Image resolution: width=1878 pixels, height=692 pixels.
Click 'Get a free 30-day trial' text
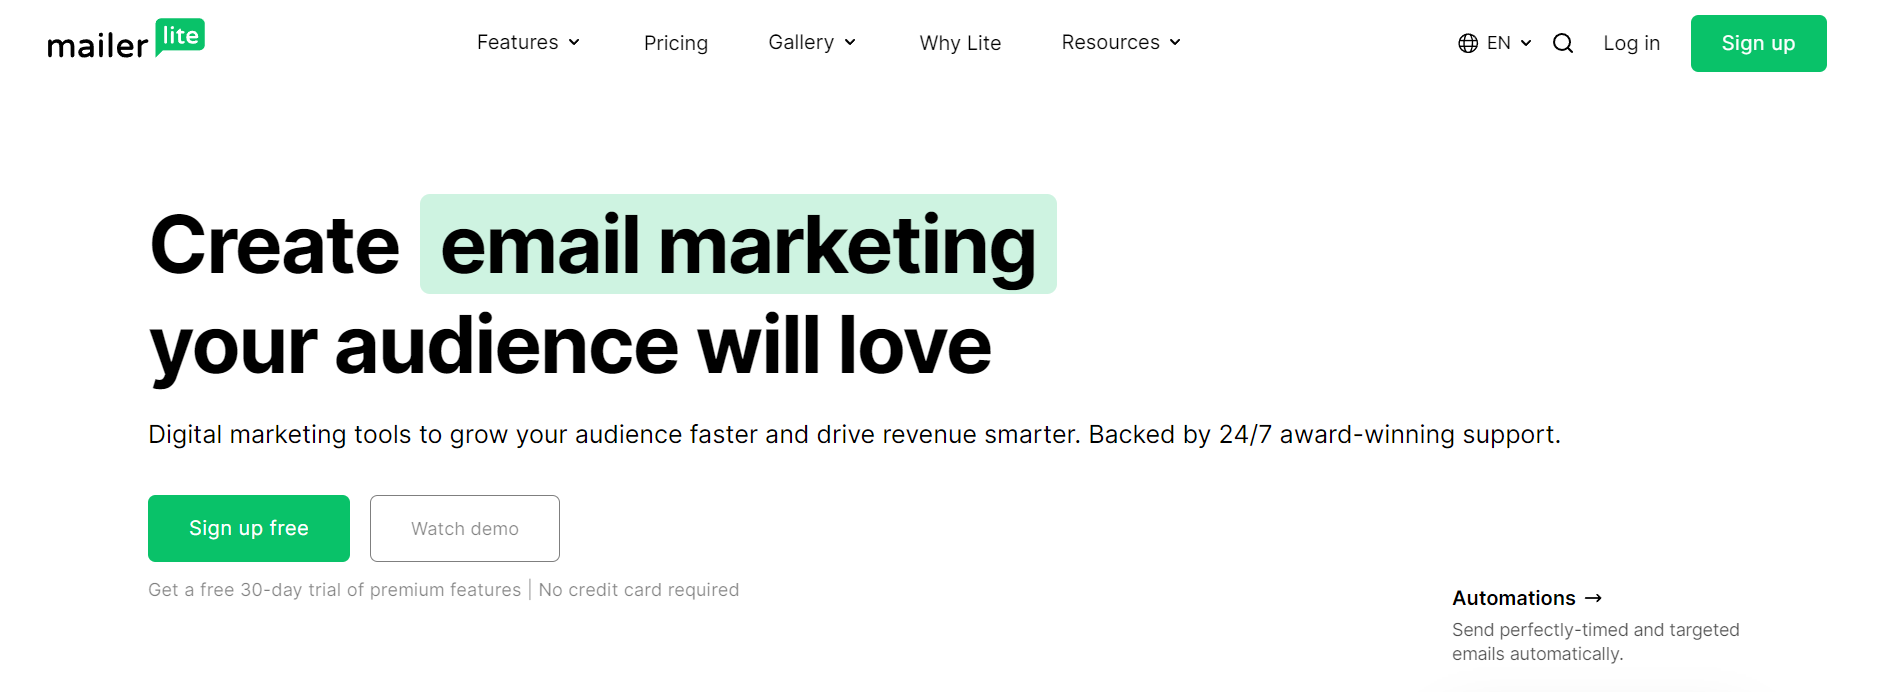[334, 590]
